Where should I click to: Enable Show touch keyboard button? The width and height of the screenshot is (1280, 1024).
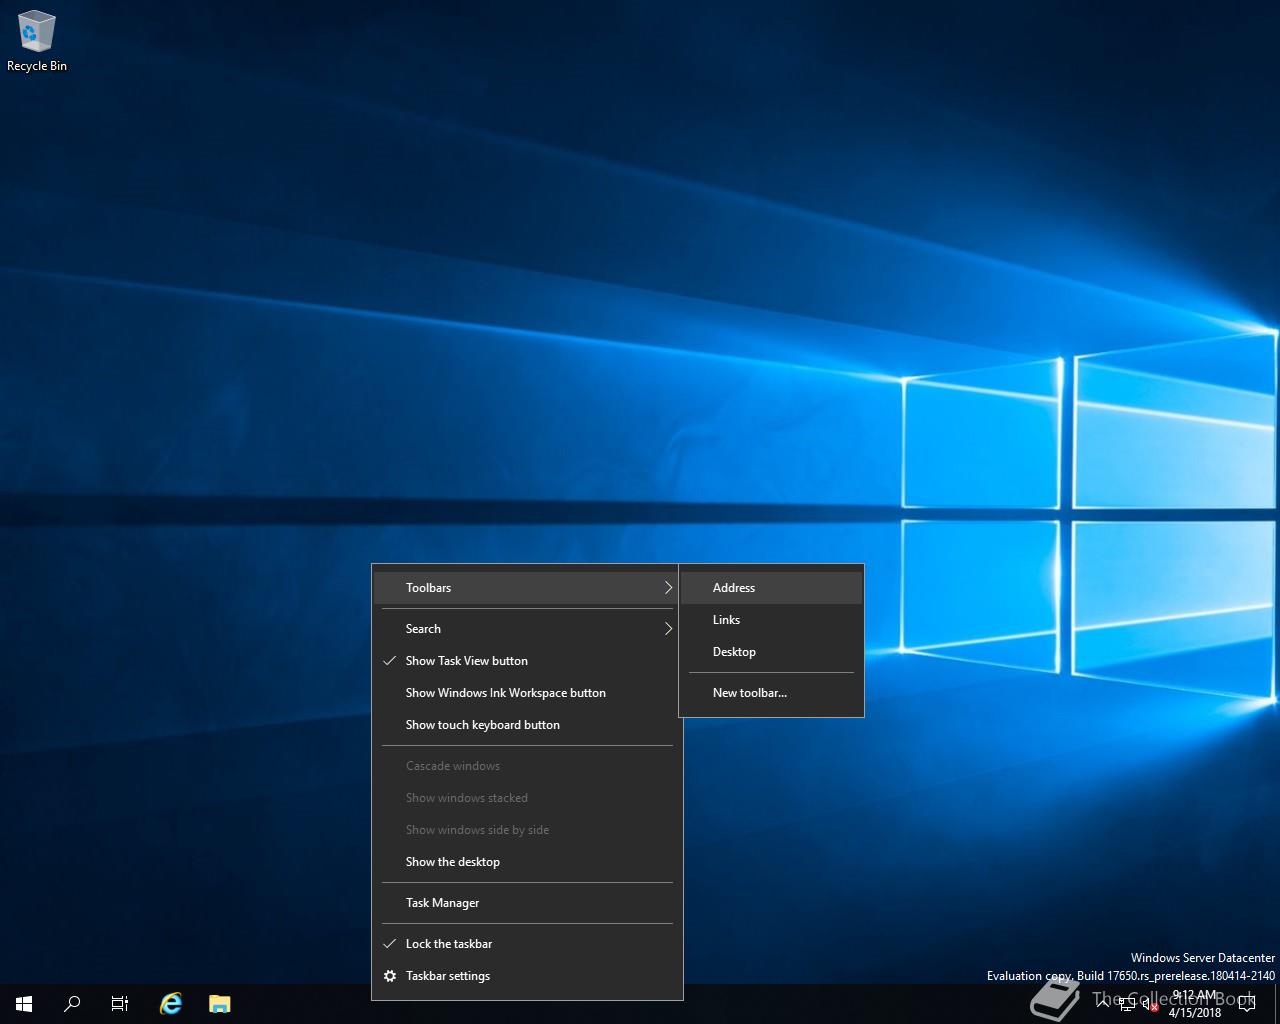527,725
